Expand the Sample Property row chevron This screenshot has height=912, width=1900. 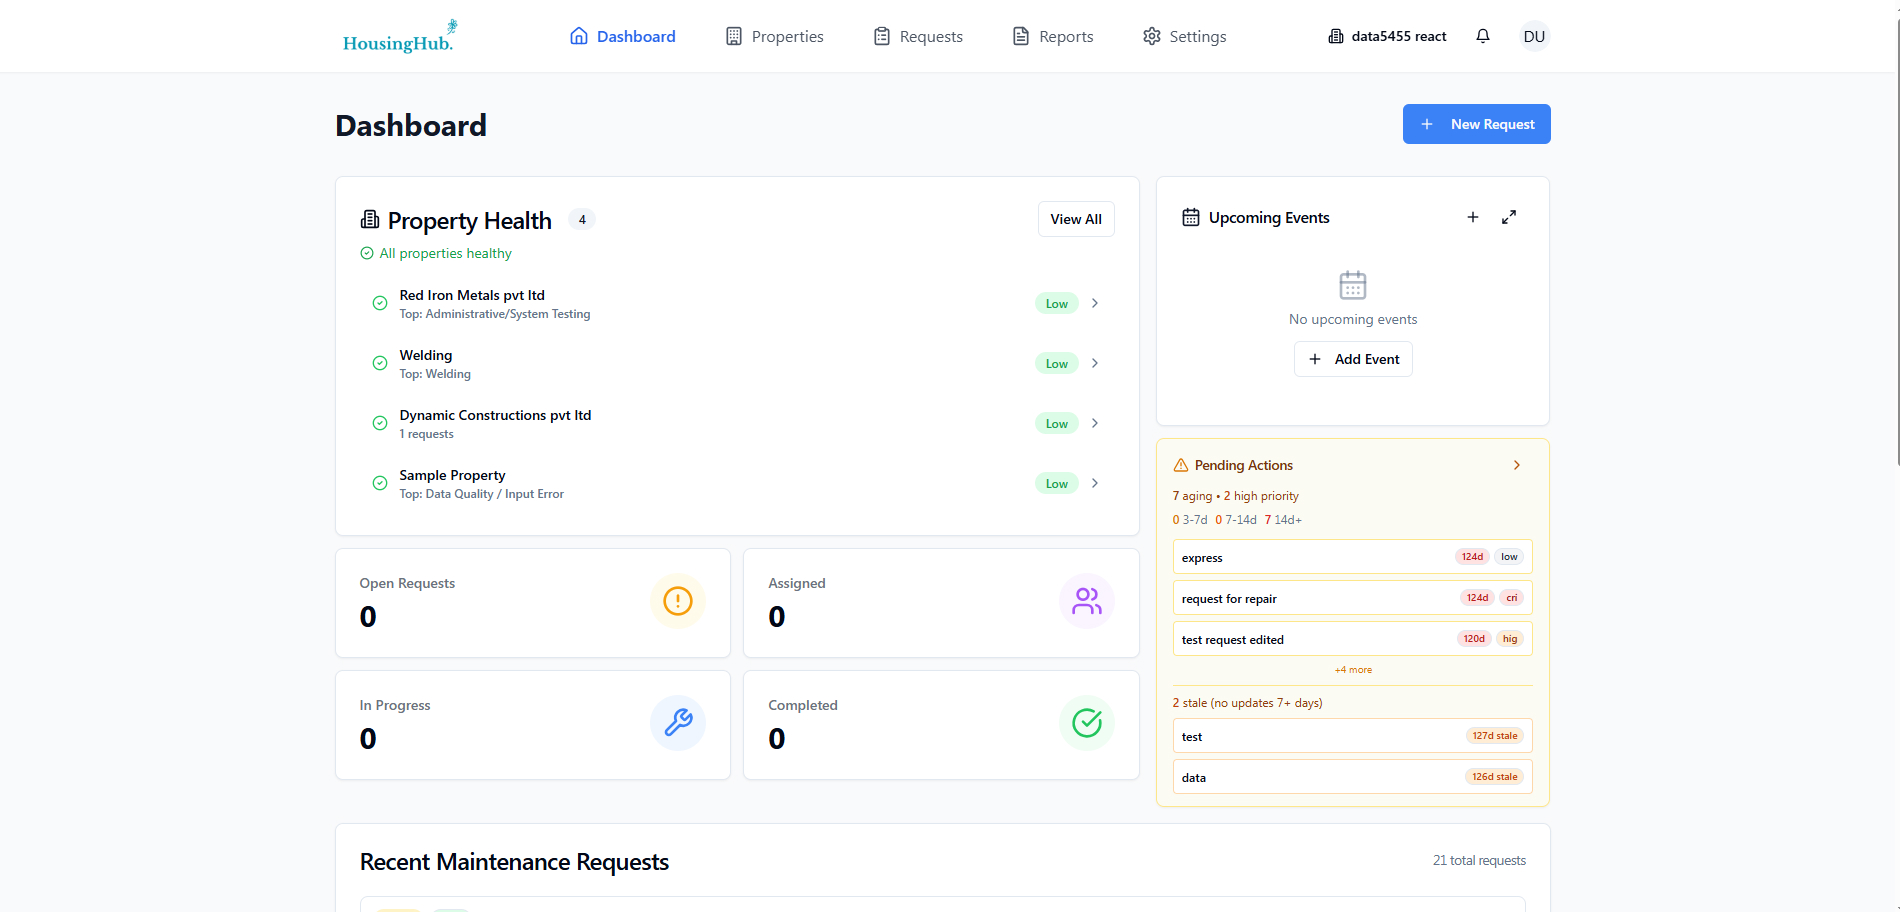pos(1095,482)
